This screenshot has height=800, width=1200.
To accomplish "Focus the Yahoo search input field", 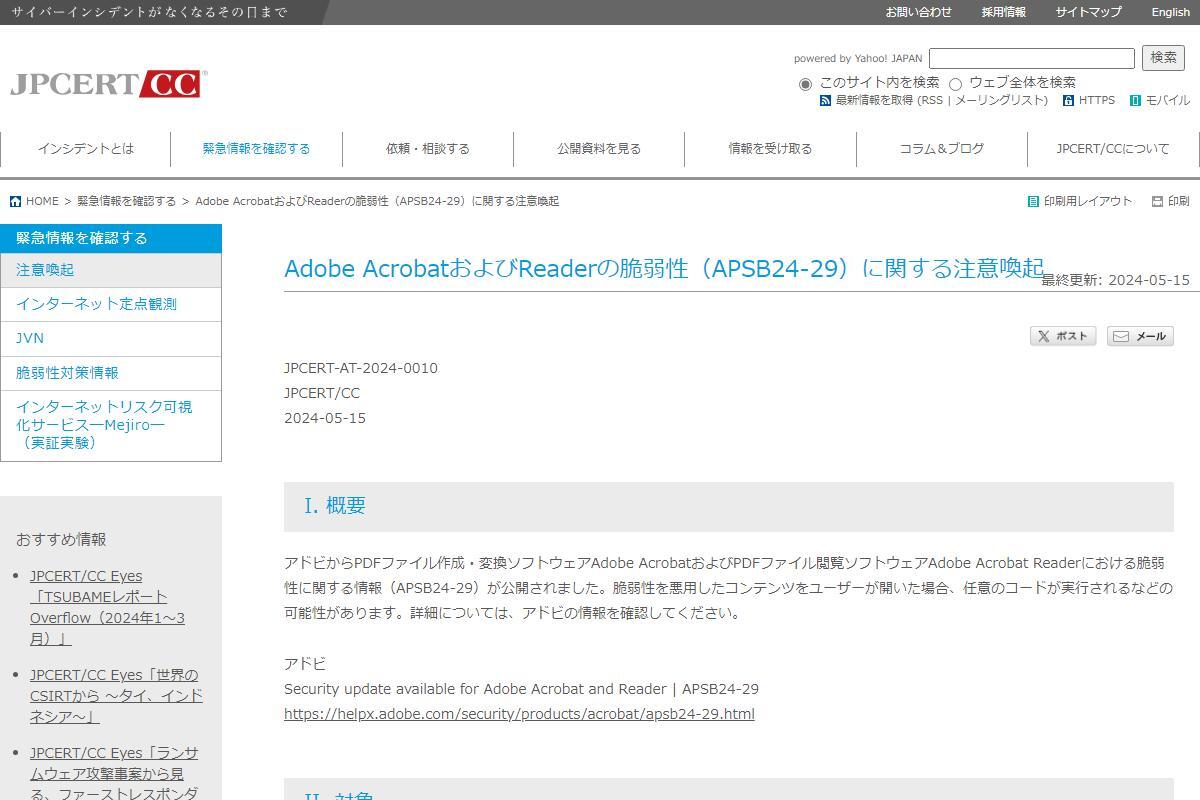I will coord(1032,58).
